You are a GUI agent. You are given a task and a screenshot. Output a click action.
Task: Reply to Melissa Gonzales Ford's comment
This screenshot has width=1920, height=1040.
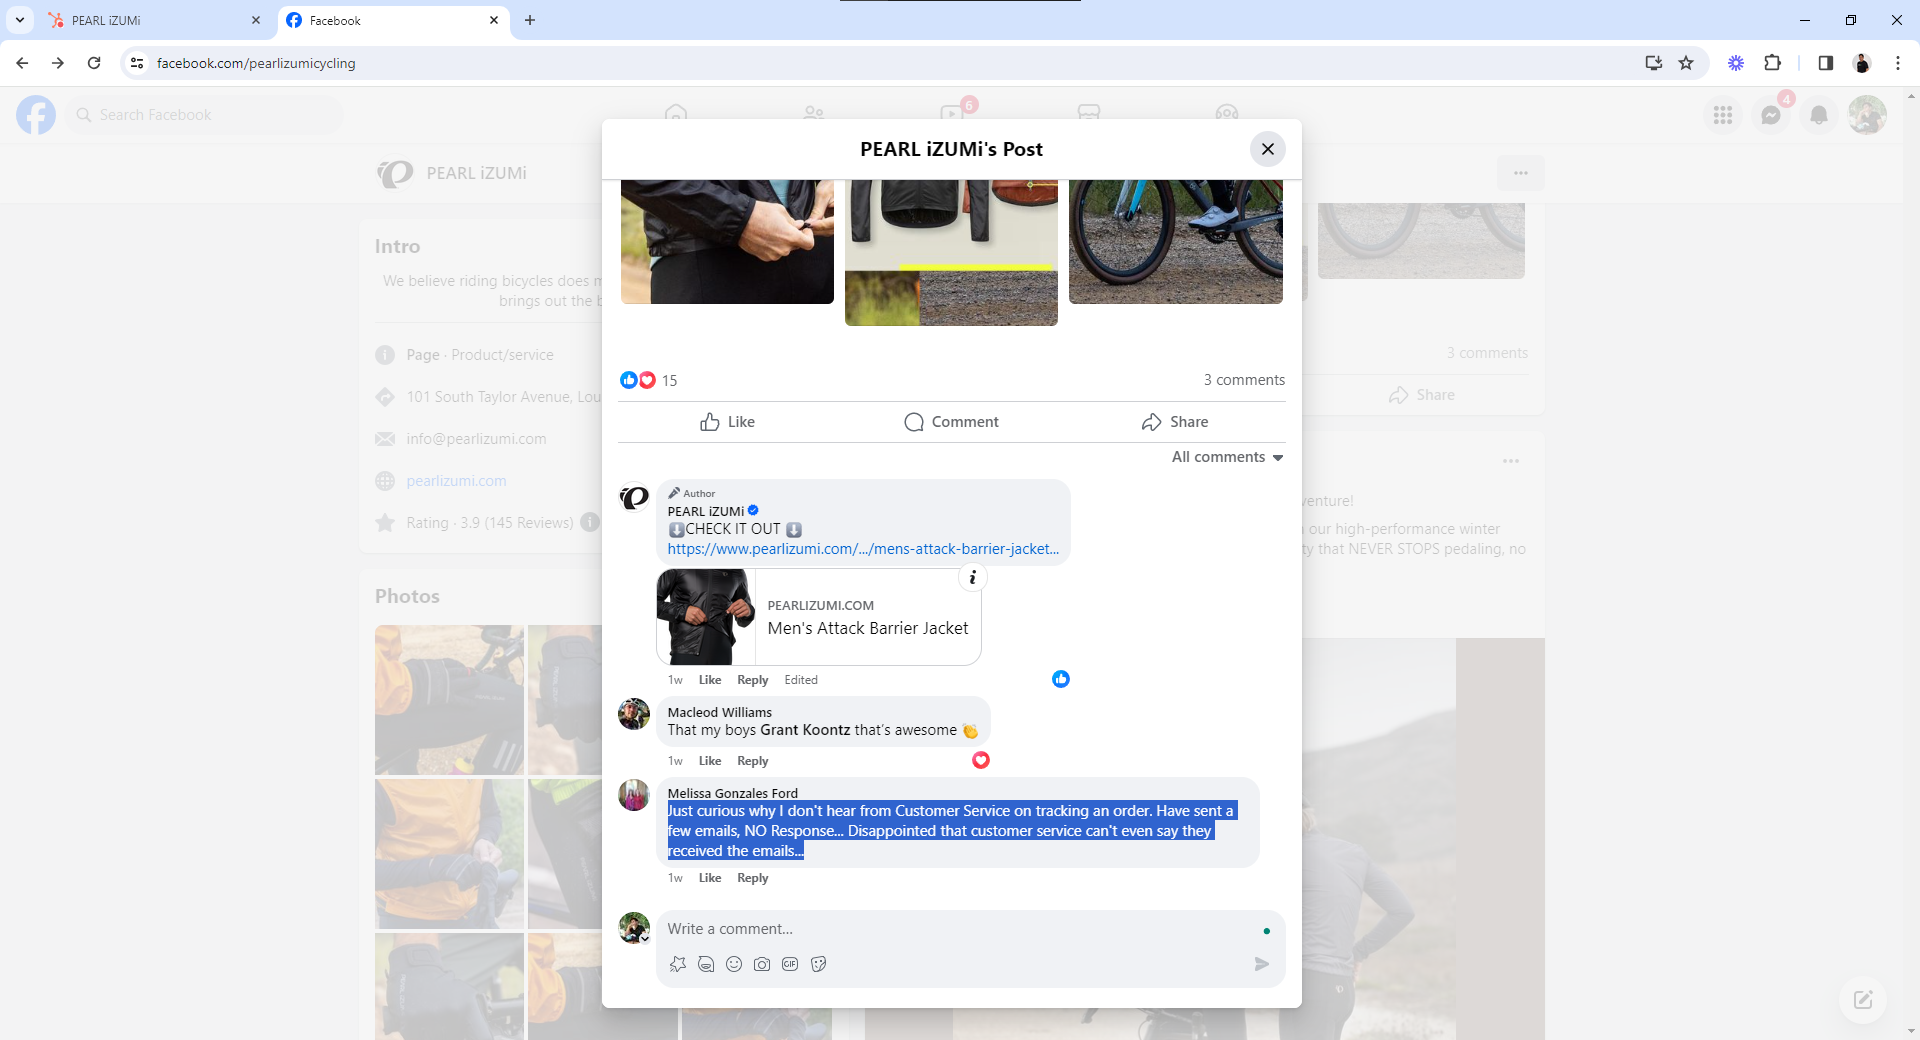(752, 878)
